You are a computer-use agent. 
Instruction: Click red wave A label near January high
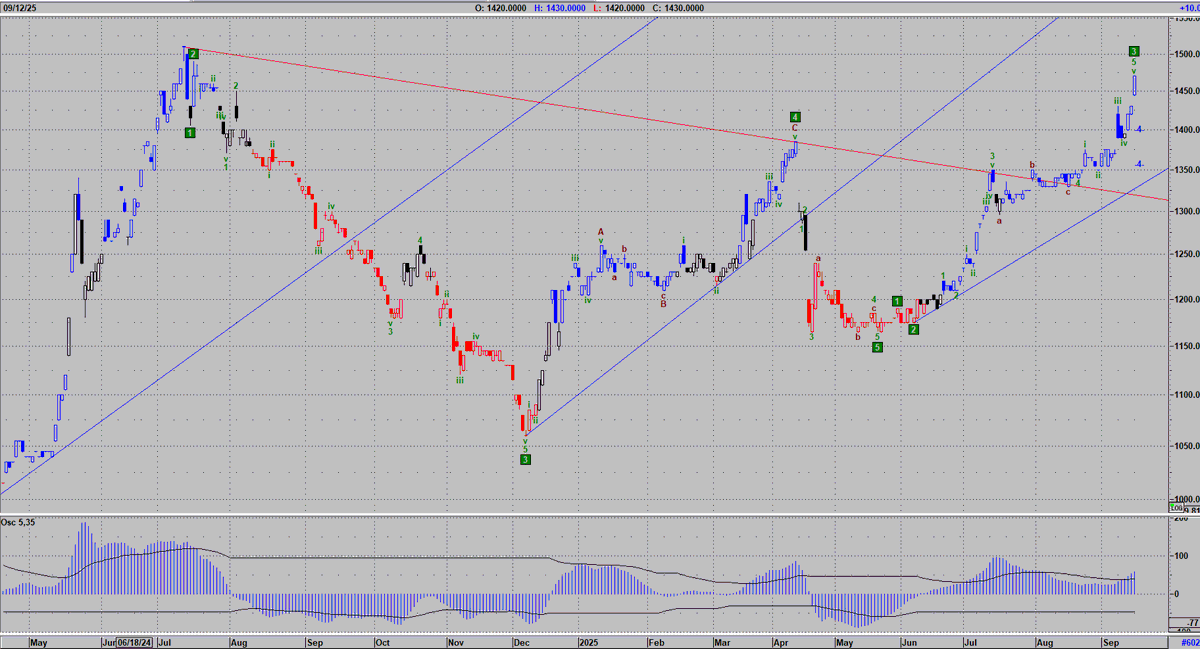tap(601, 232)
